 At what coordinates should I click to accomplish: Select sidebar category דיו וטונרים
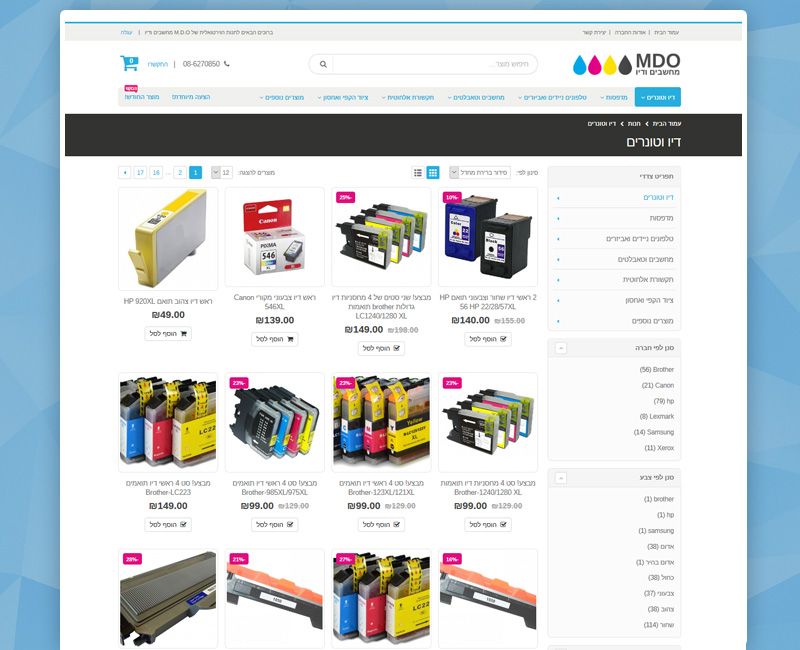coord(658,197)
